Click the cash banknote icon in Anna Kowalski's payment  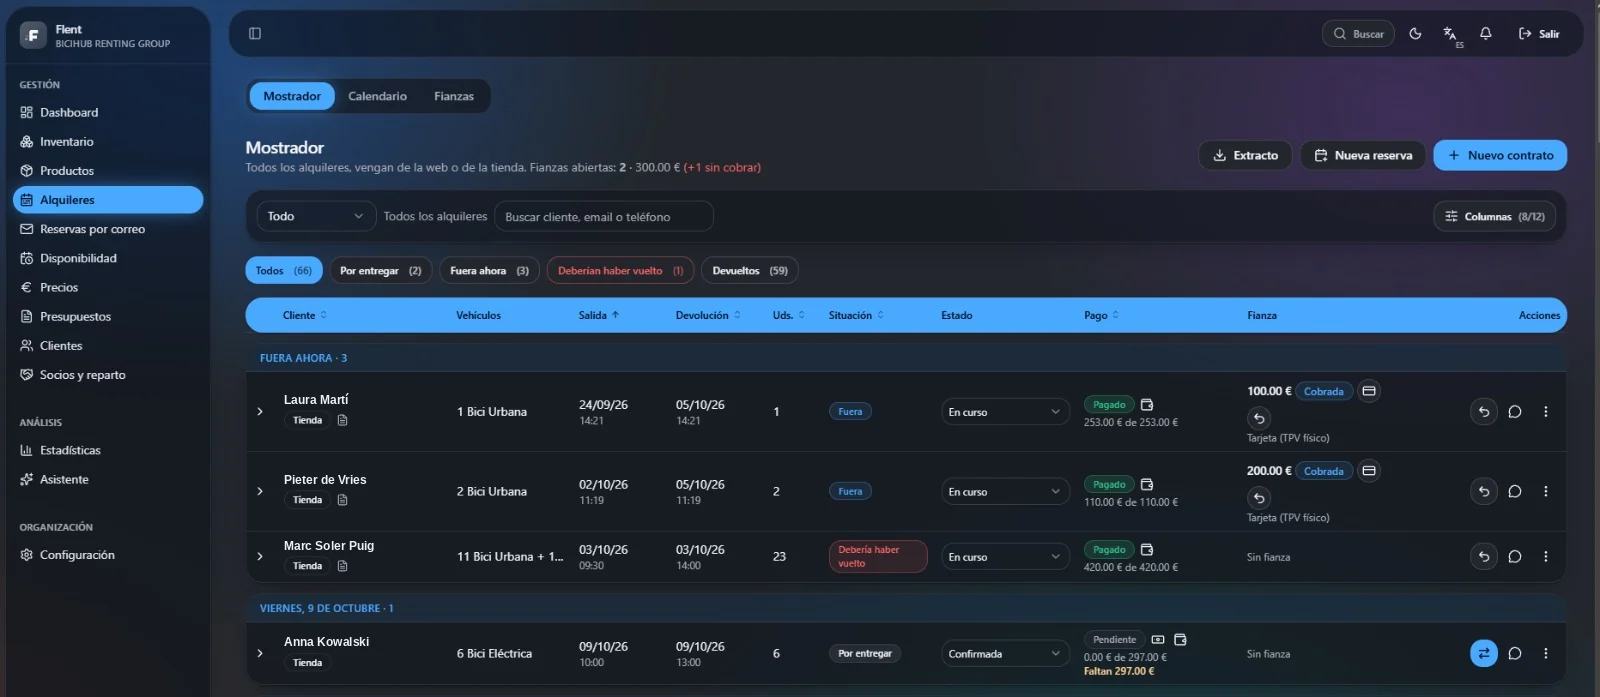coord(1158,640)
